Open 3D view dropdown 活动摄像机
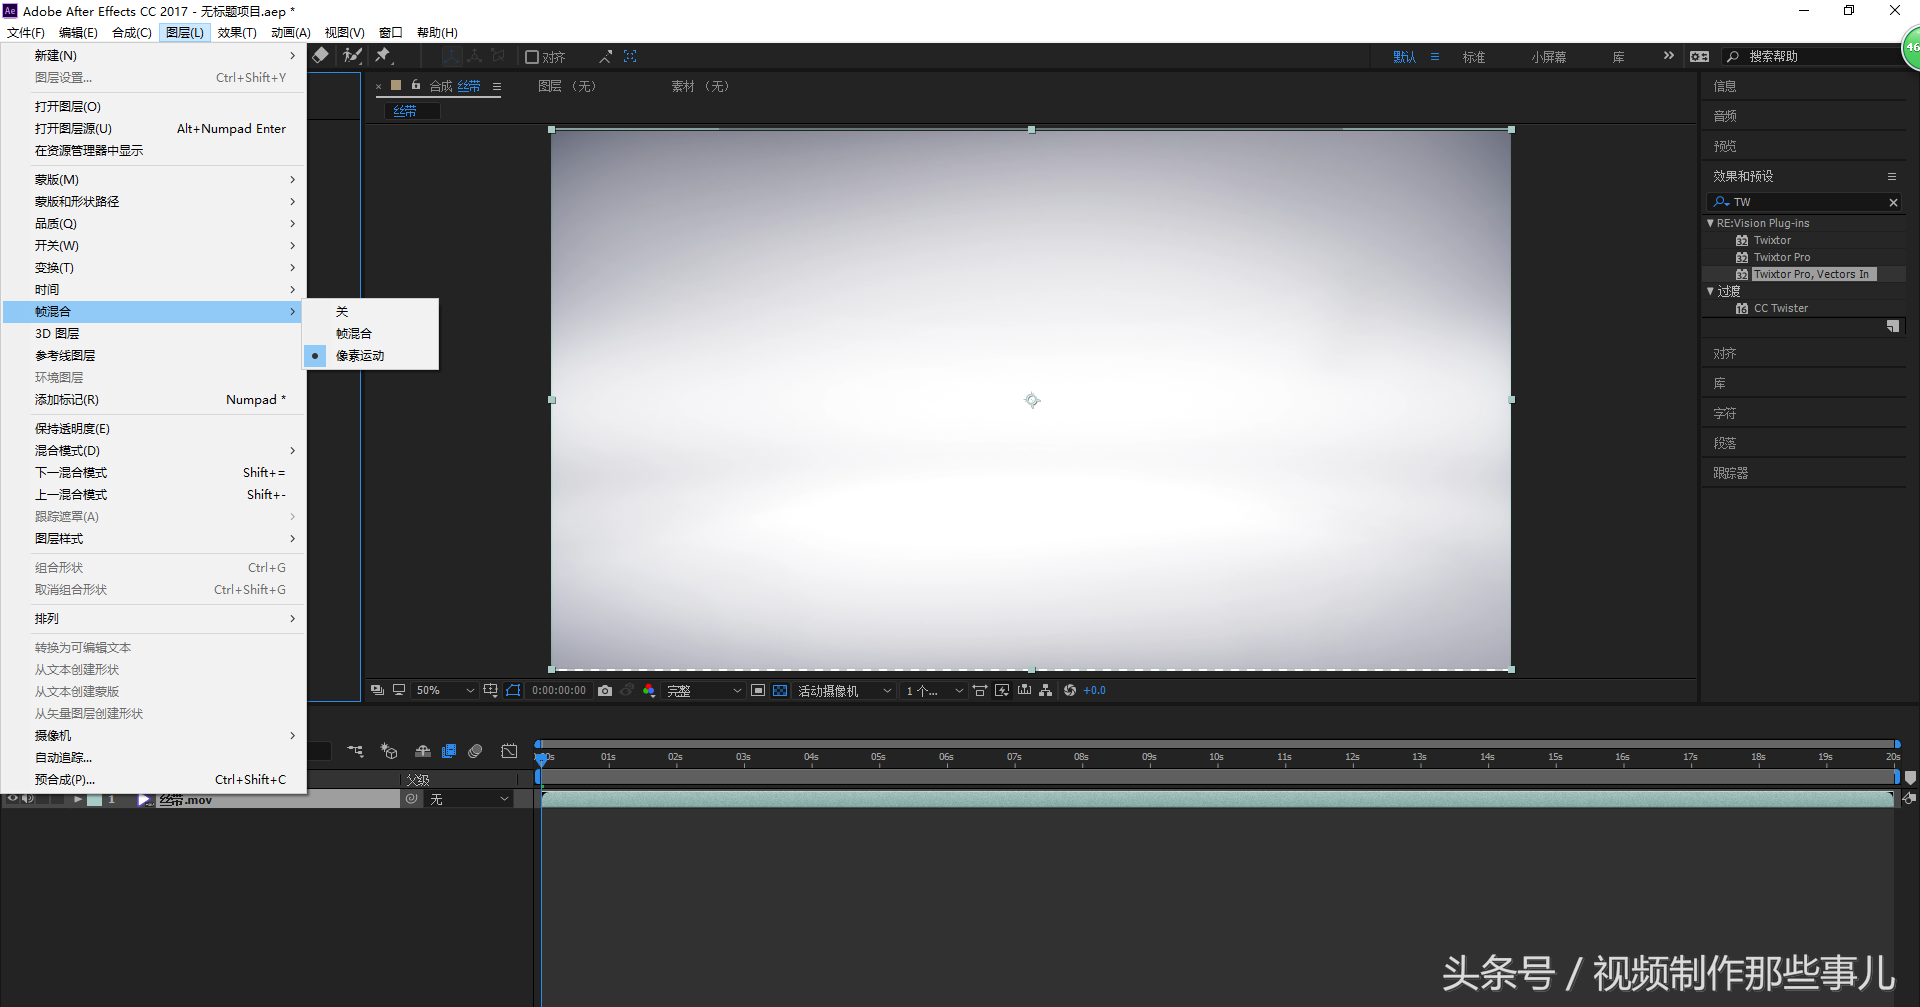 point(844,690)
